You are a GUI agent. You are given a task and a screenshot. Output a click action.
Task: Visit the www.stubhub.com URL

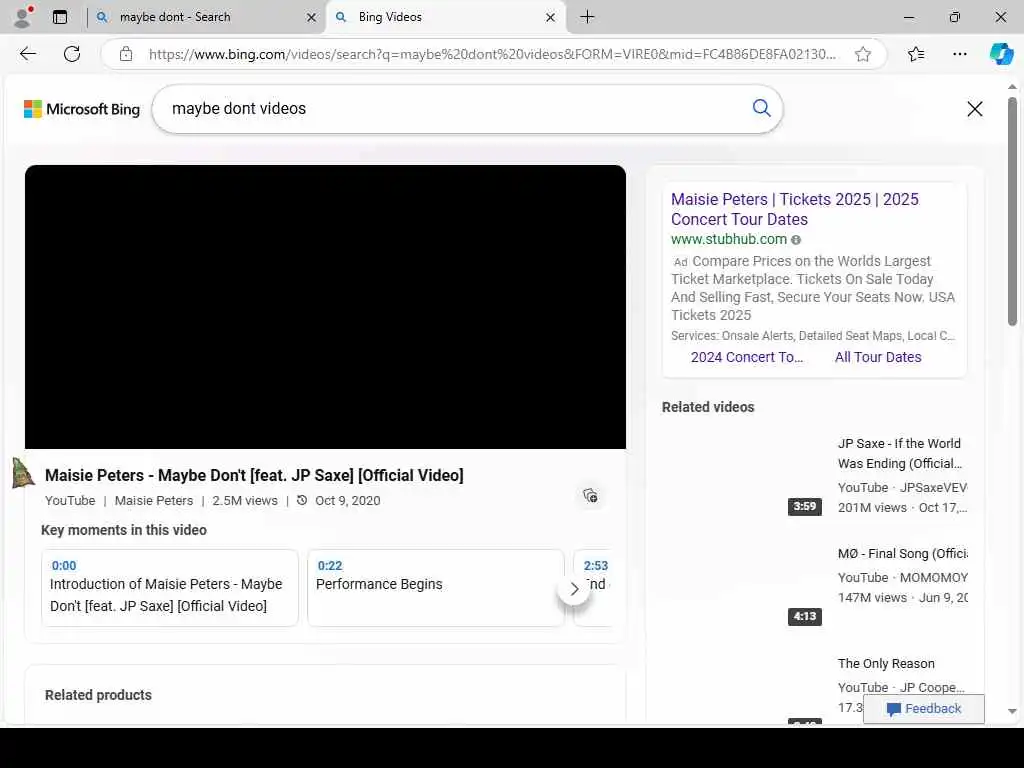[729, 240]
